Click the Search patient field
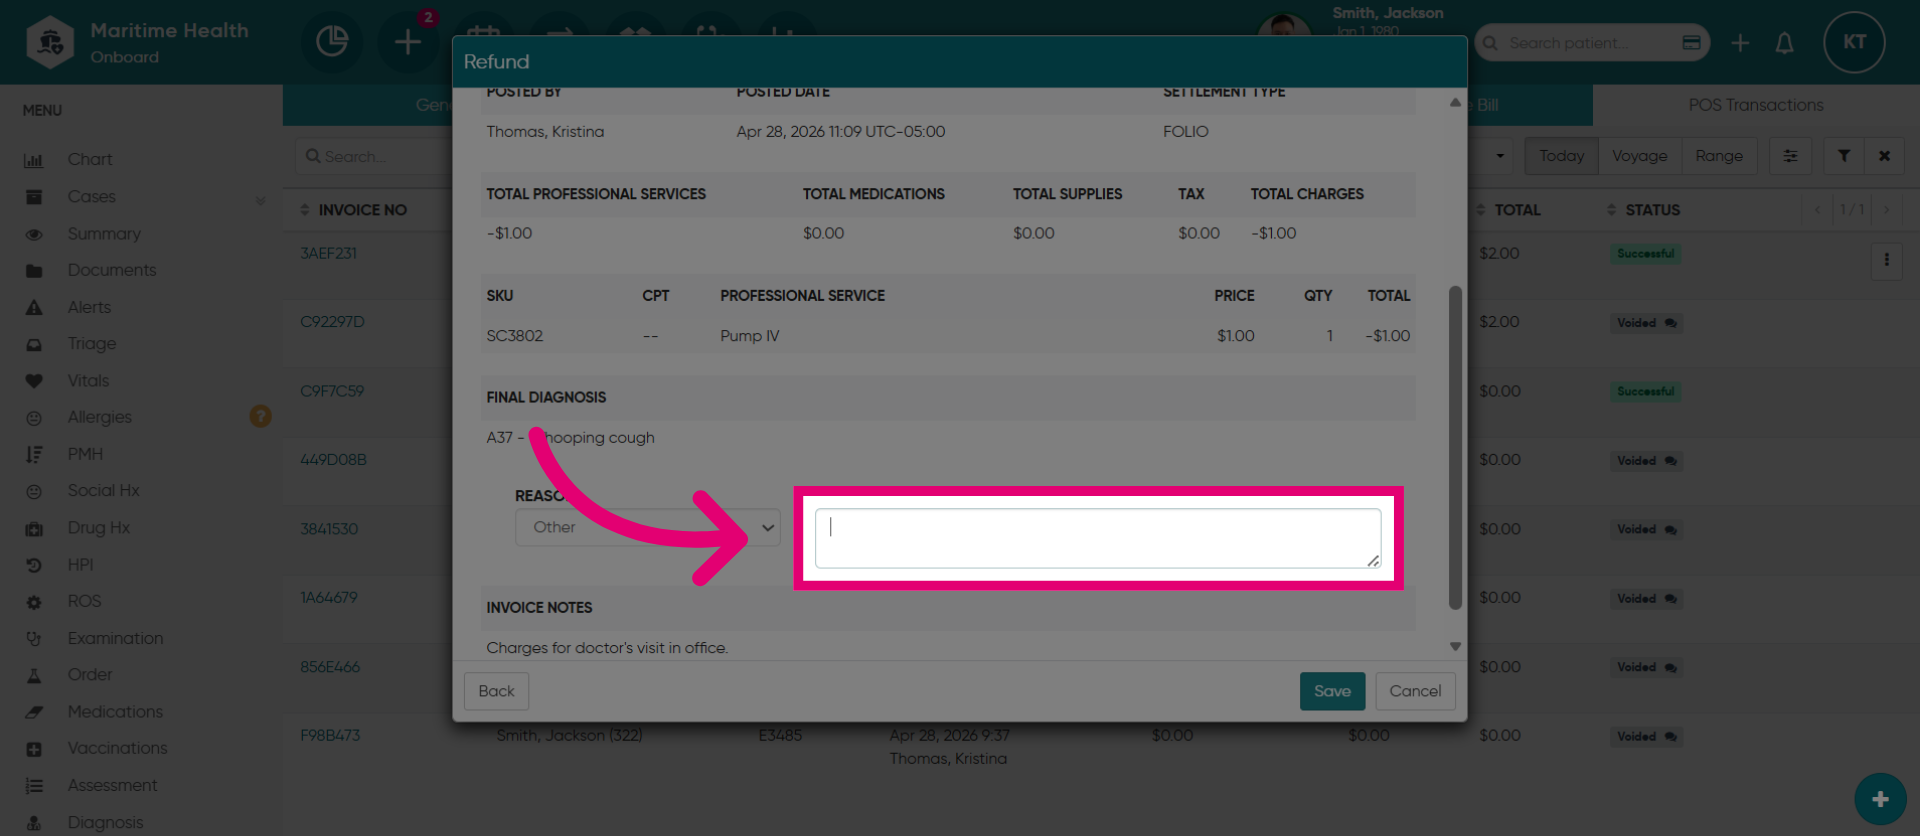Screen dimensions: 1920x836 1590,43
